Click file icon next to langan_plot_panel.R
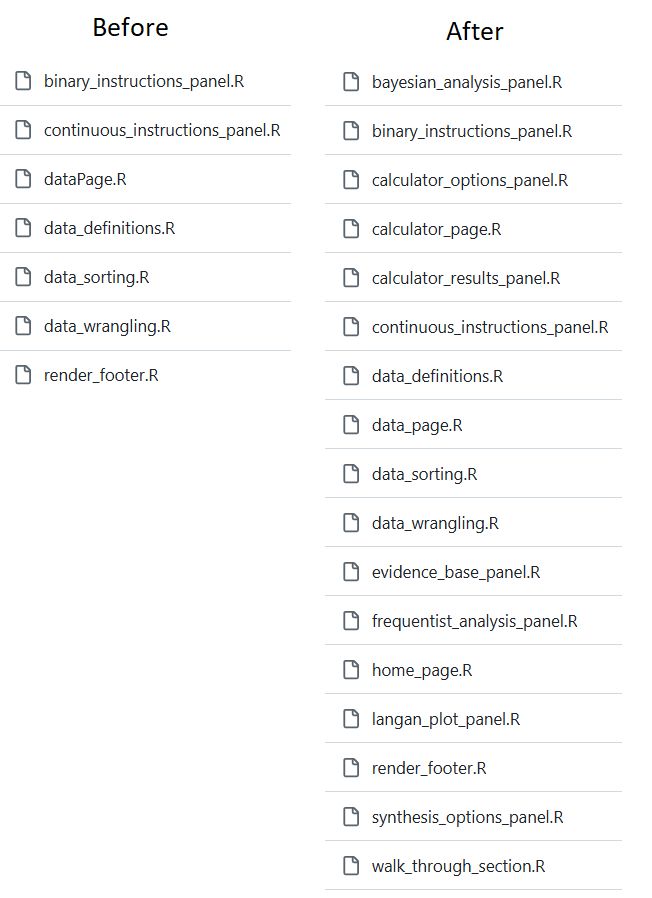The image size is (652, 898). pos(351,719)
